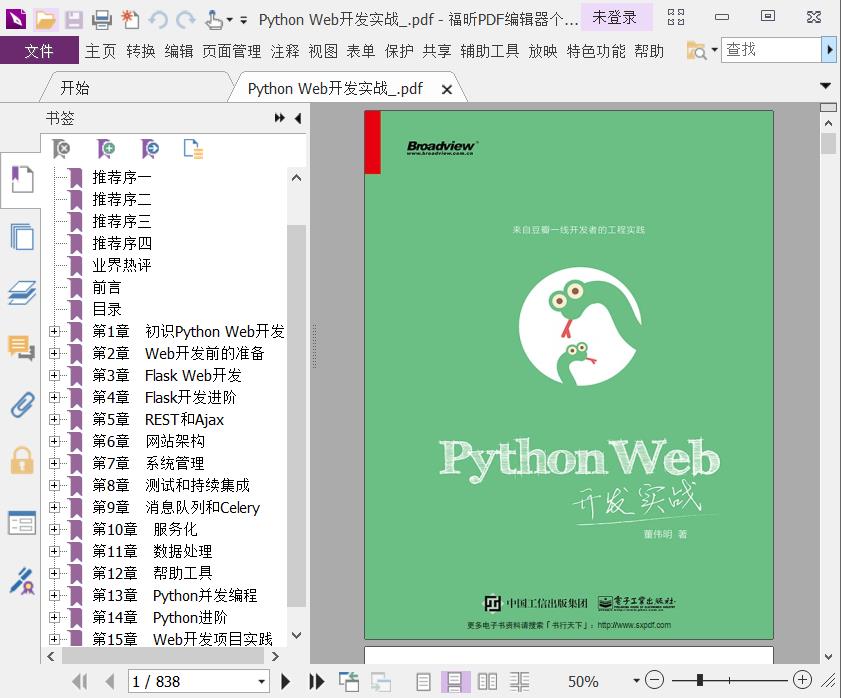Click the bookmarks horizontal scrollbar
This screenshot has width=841, height=698.
click(163, 656)
